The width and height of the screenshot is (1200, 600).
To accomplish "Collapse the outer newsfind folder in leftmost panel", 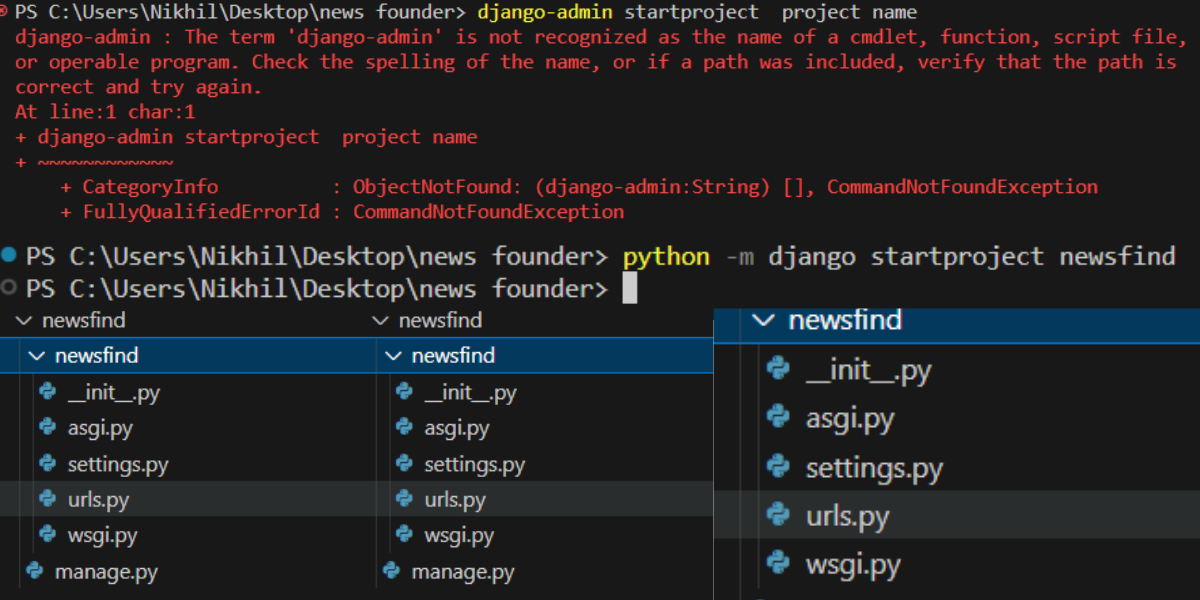I will (24, 320).
